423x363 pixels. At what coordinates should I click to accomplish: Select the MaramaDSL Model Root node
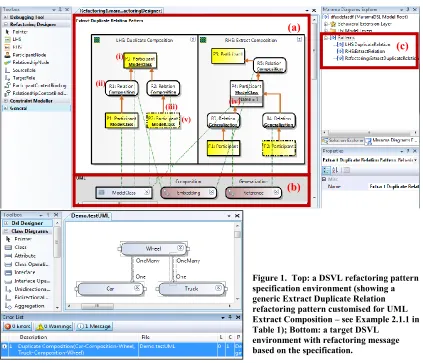pos(366,17)
